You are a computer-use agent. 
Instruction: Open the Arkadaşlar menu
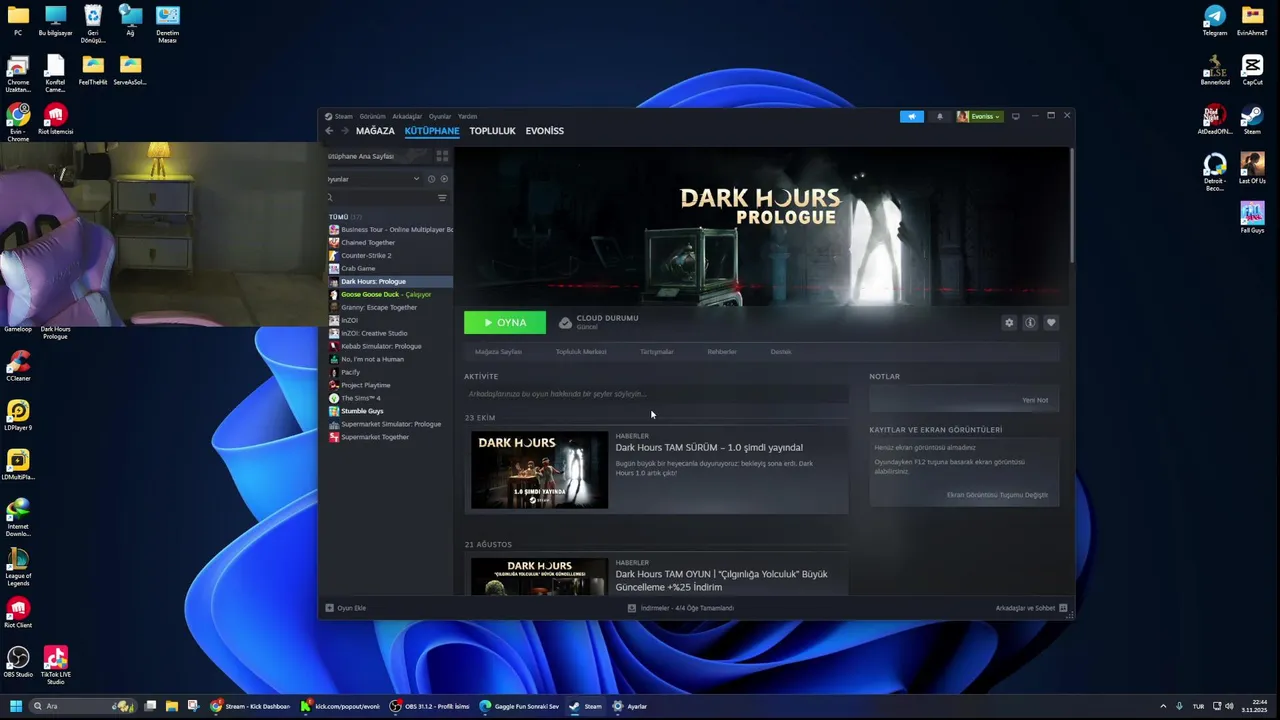click(x=407, y=116)
